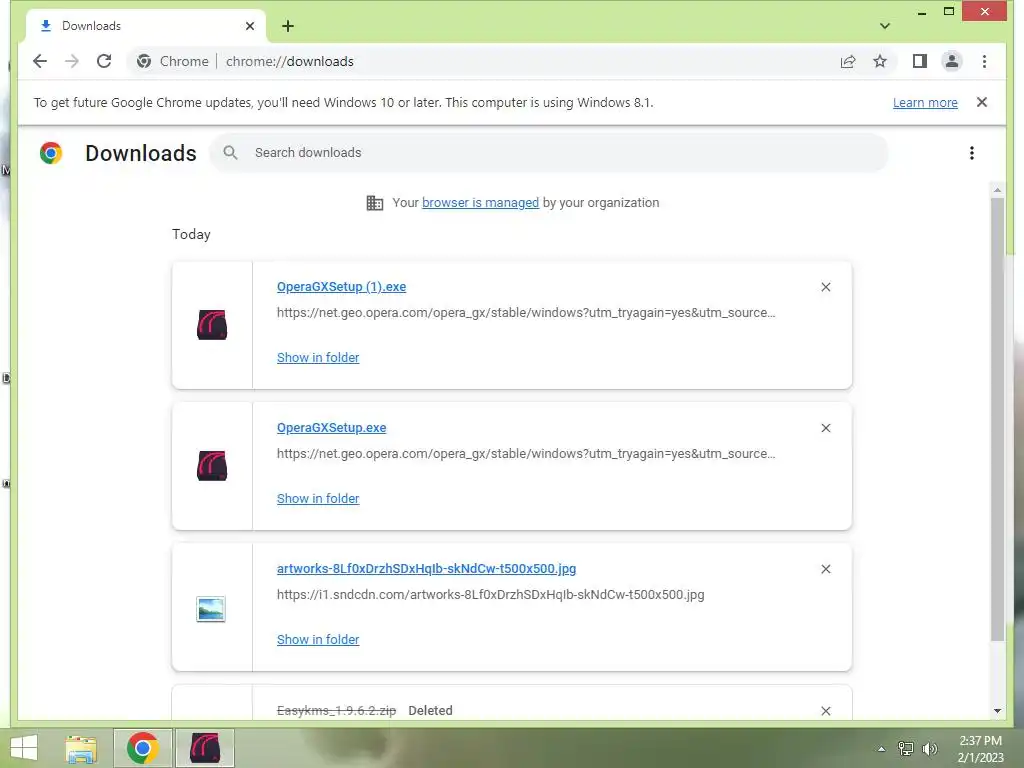The image size is (1024, 768).
Task: Open the volume tray icon
Action: point(930,749)
